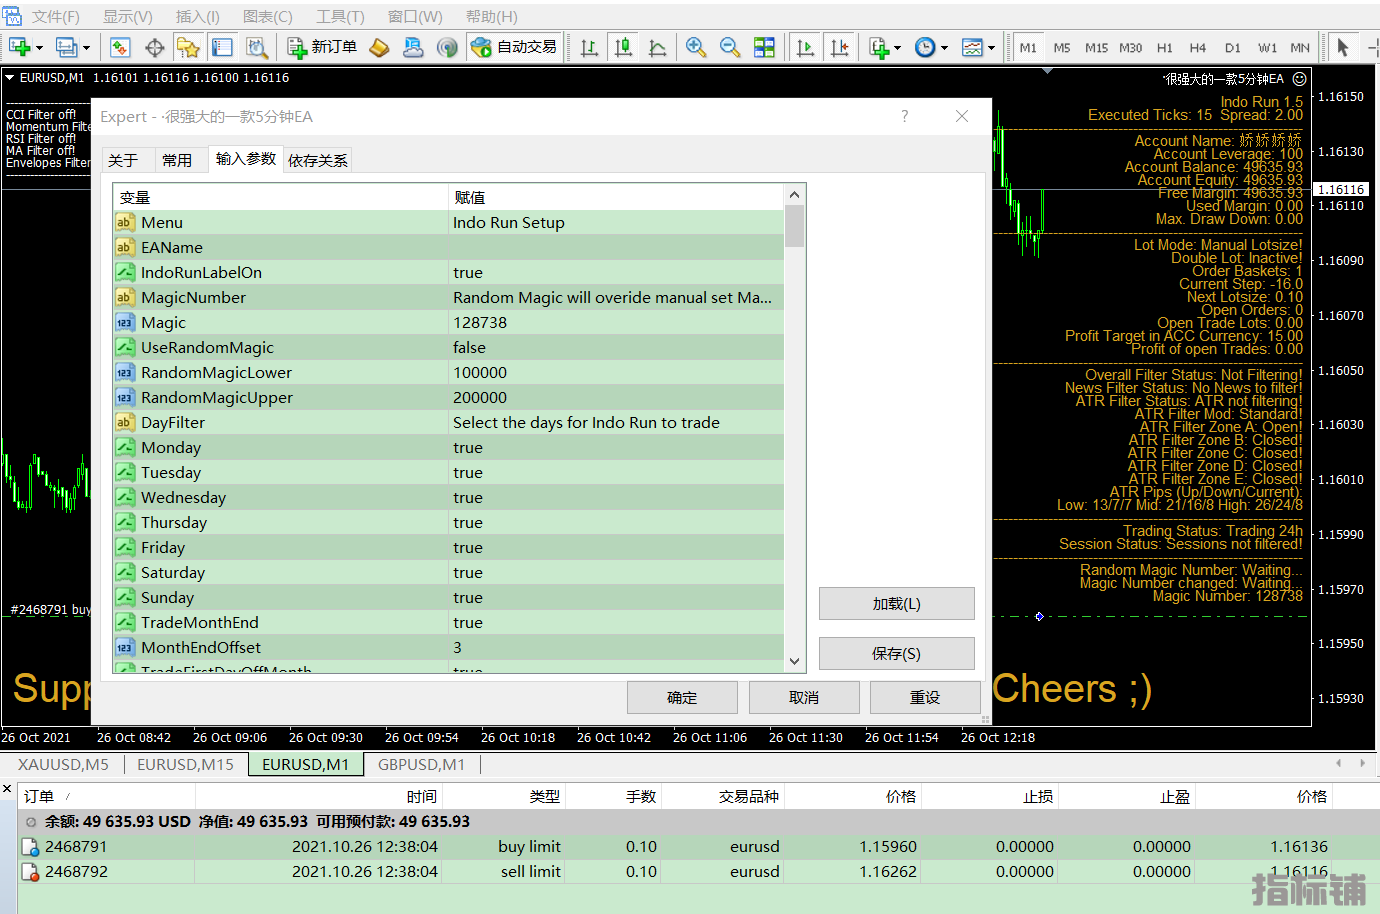Screen dimensions: 1380x914
Task: Toggle the AutoTrading (自动交易) button
Action: coord(514,47)
